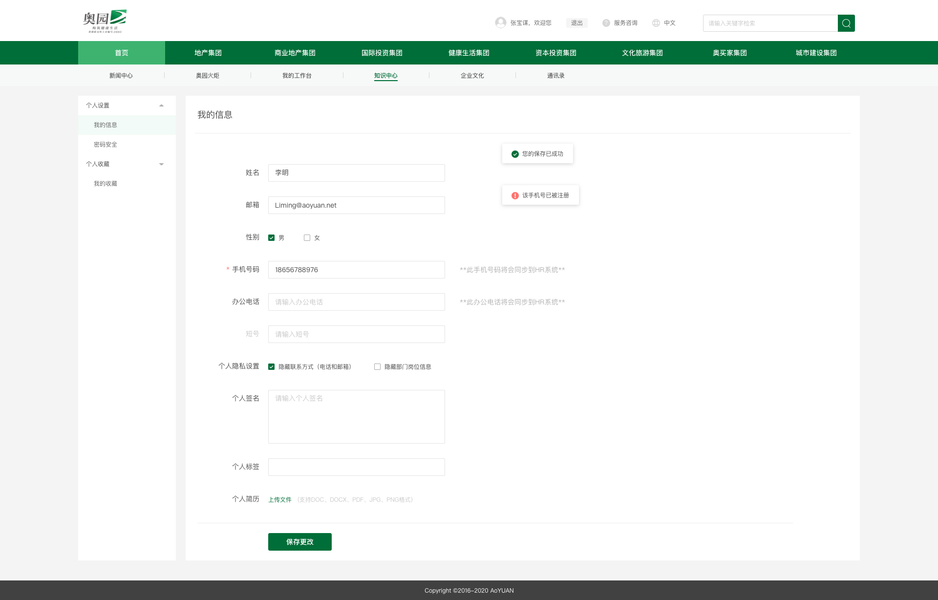The image size is (938, 600).
Task: Open 资本投资集团 navigation tab
Action: tap(556, 53)
